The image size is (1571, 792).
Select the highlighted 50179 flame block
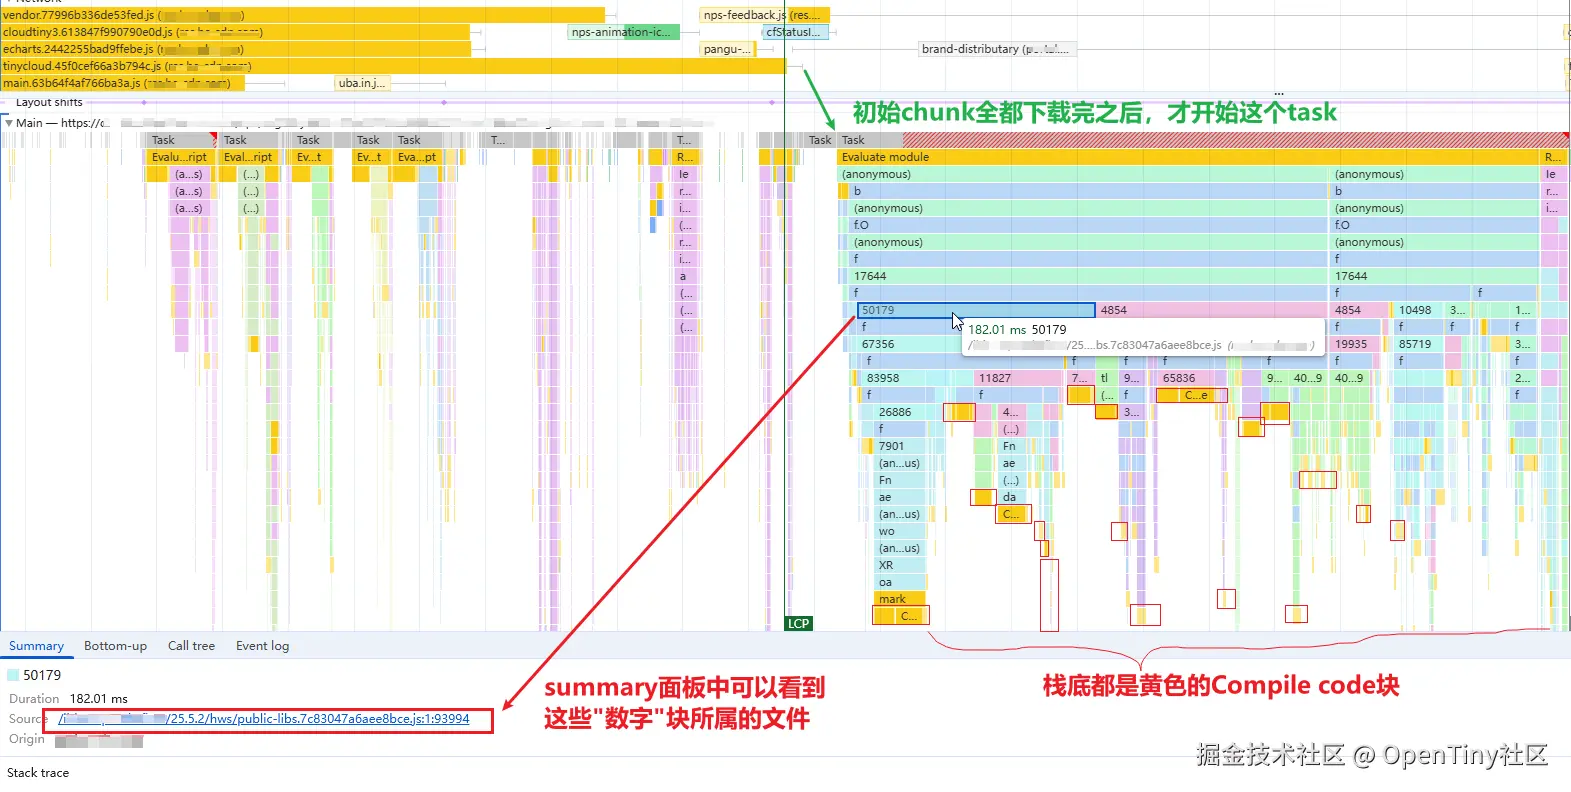point(976,310)
